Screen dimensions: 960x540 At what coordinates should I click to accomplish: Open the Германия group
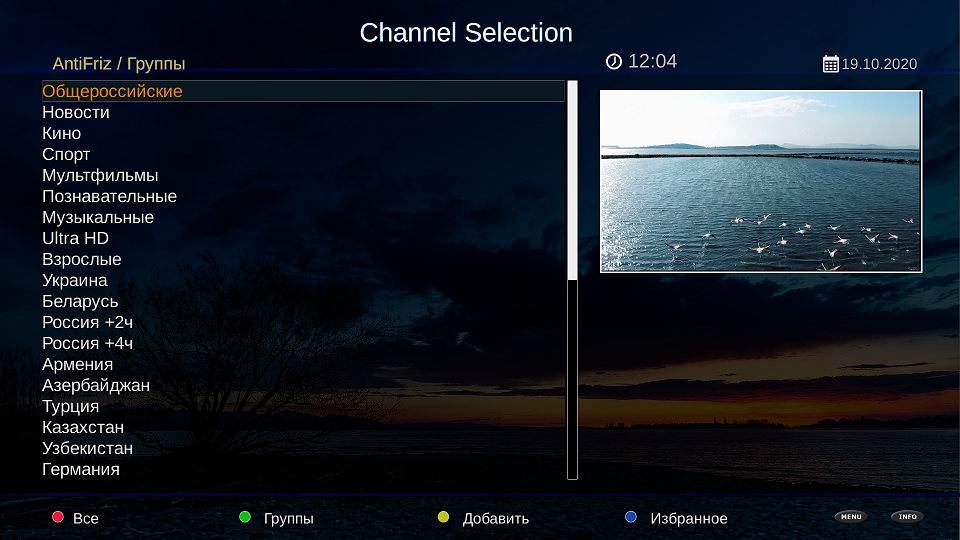[x=81, y=469]
